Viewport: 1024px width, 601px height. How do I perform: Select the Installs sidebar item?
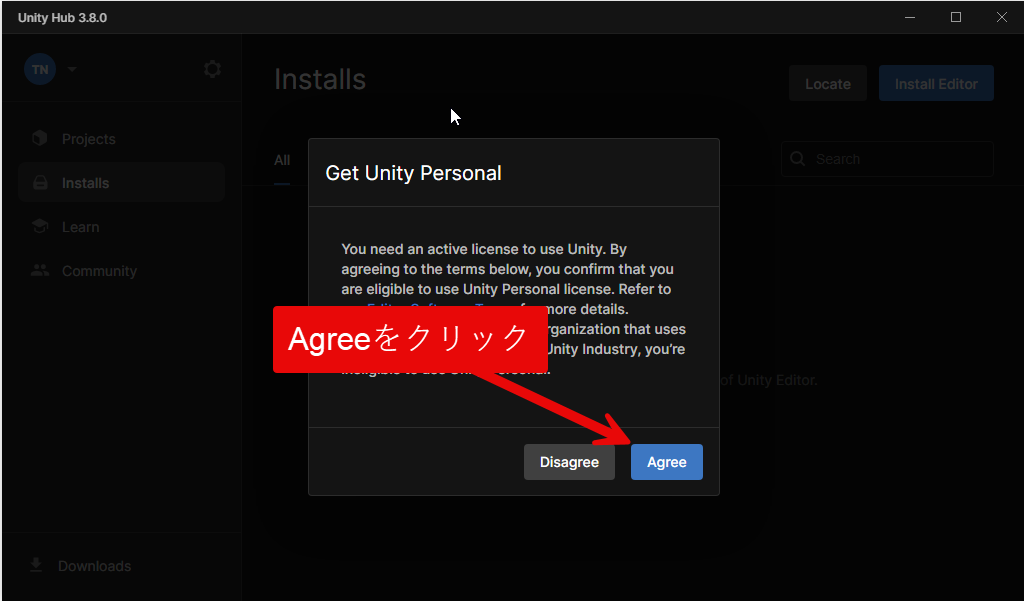click(x=121, y=183)
